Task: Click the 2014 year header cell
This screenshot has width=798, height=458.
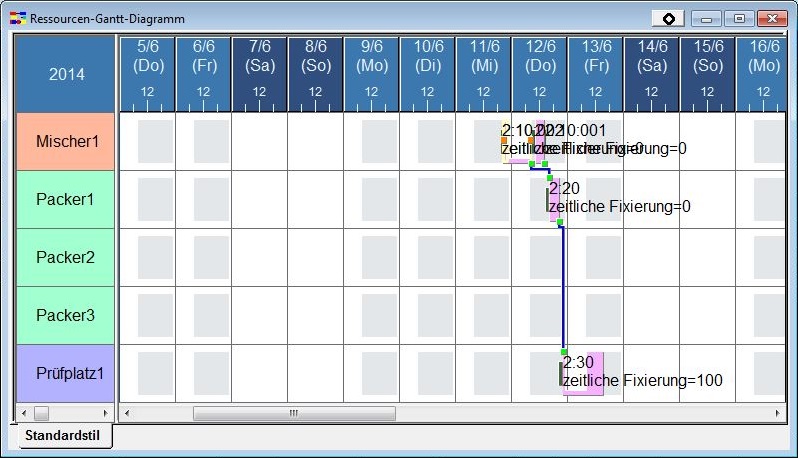Action: [66, 74]
